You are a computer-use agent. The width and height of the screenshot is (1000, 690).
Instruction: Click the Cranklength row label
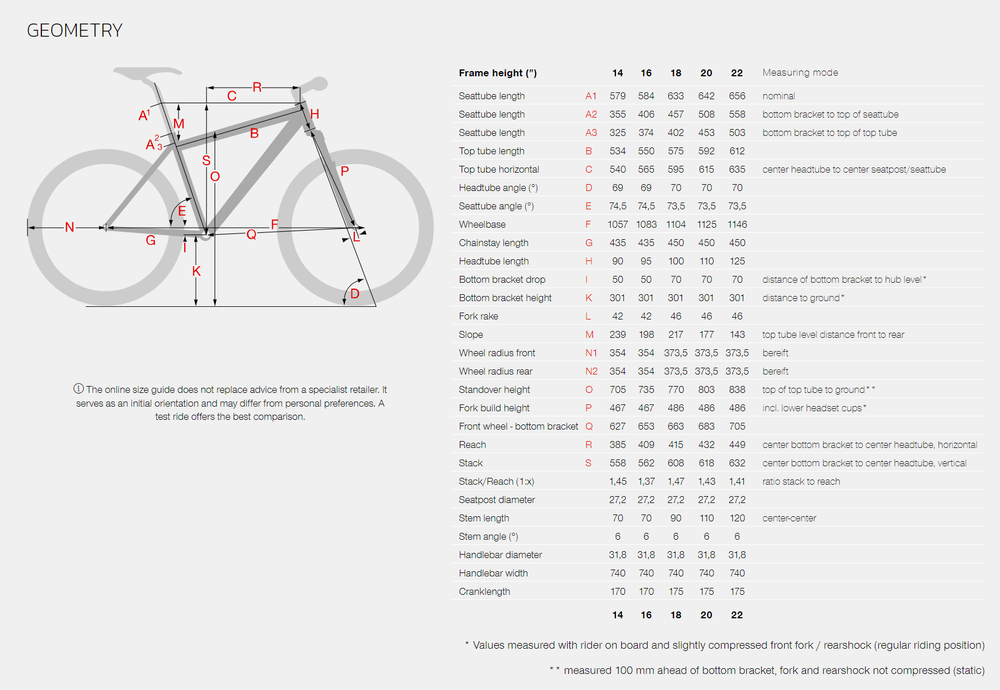tap(484, 592)
